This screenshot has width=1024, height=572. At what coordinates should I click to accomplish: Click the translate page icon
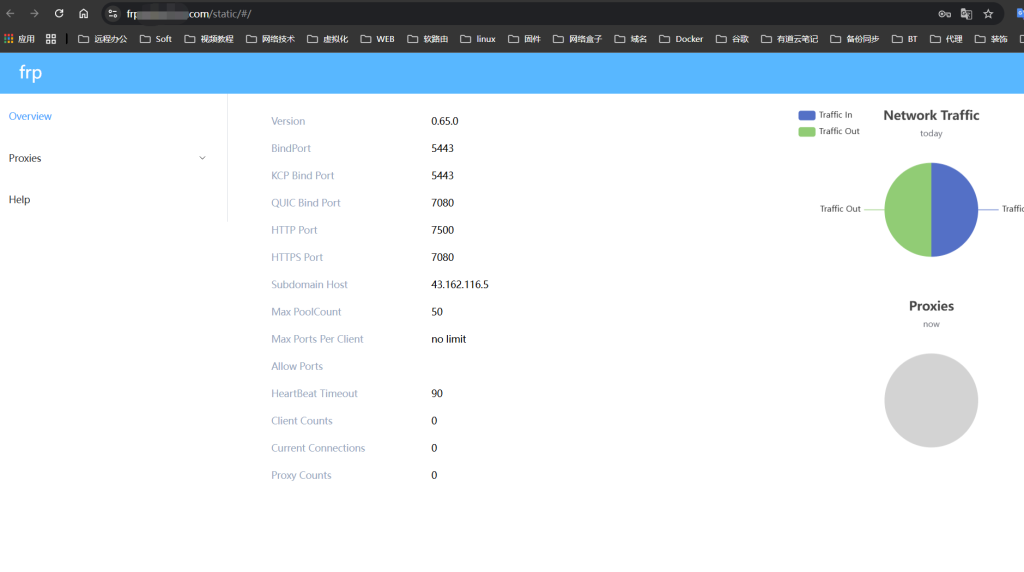pyautogui.click(x=966, y=14)
